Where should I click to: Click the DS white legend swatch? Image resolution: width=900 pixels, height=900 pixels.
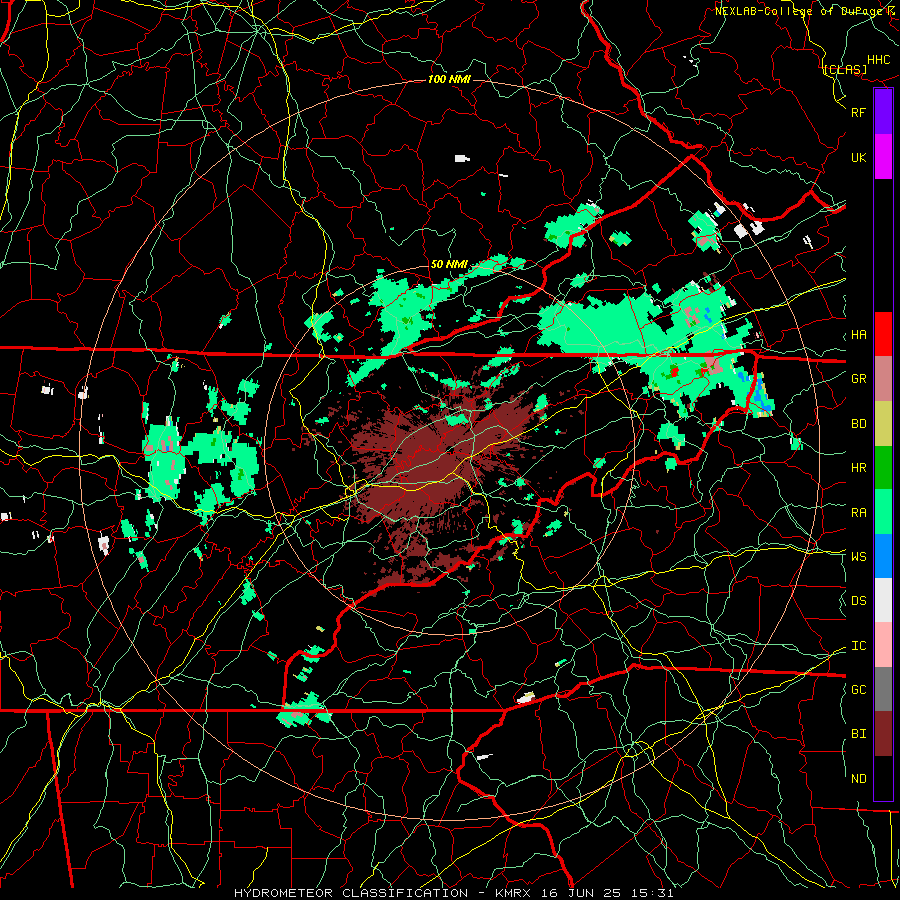[x=883, y=600]
